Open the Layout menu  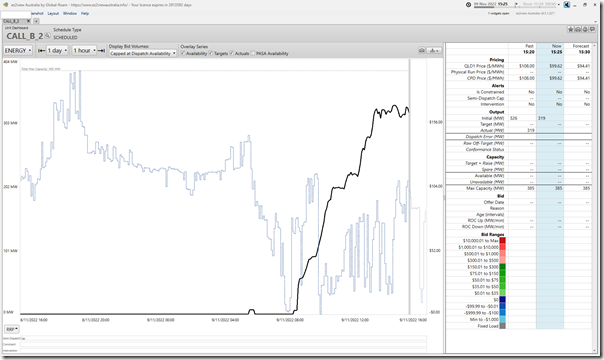[53, 13]
